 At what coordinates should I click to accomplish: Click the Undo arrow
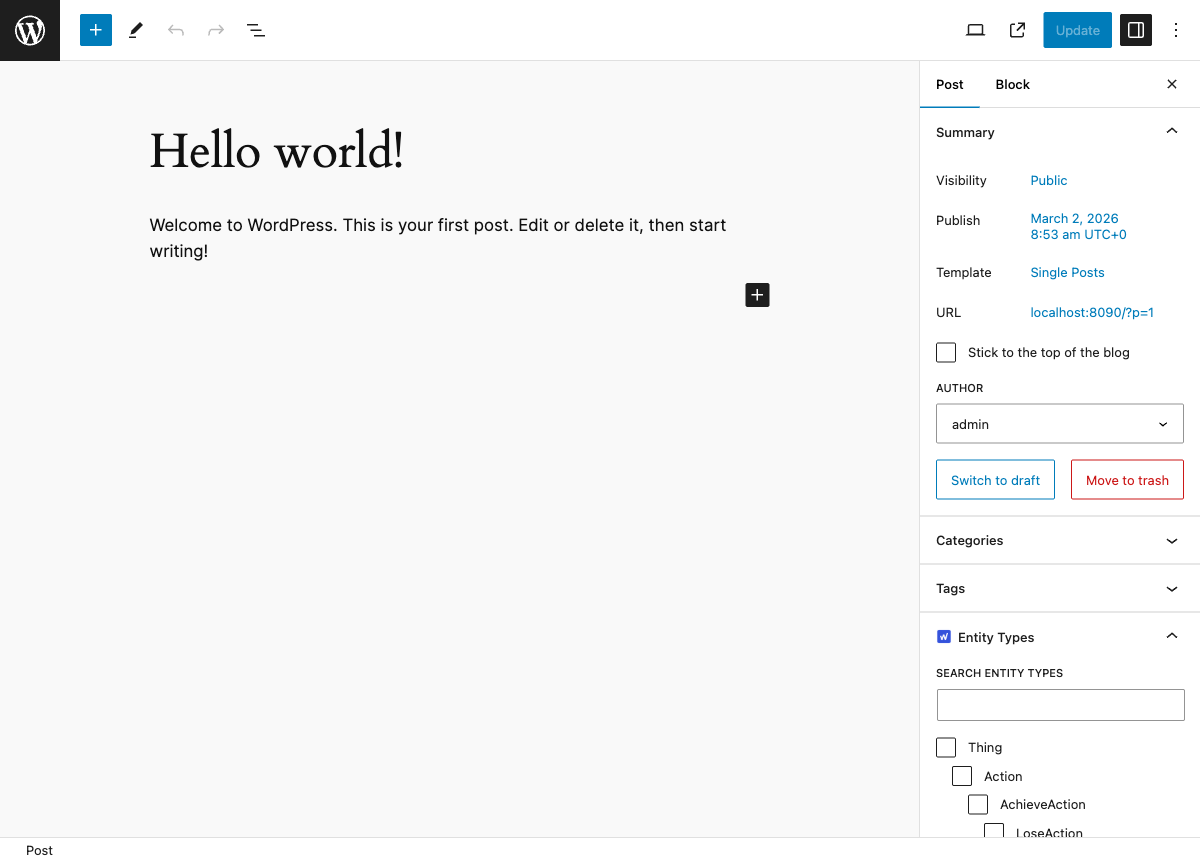(176, 30)
